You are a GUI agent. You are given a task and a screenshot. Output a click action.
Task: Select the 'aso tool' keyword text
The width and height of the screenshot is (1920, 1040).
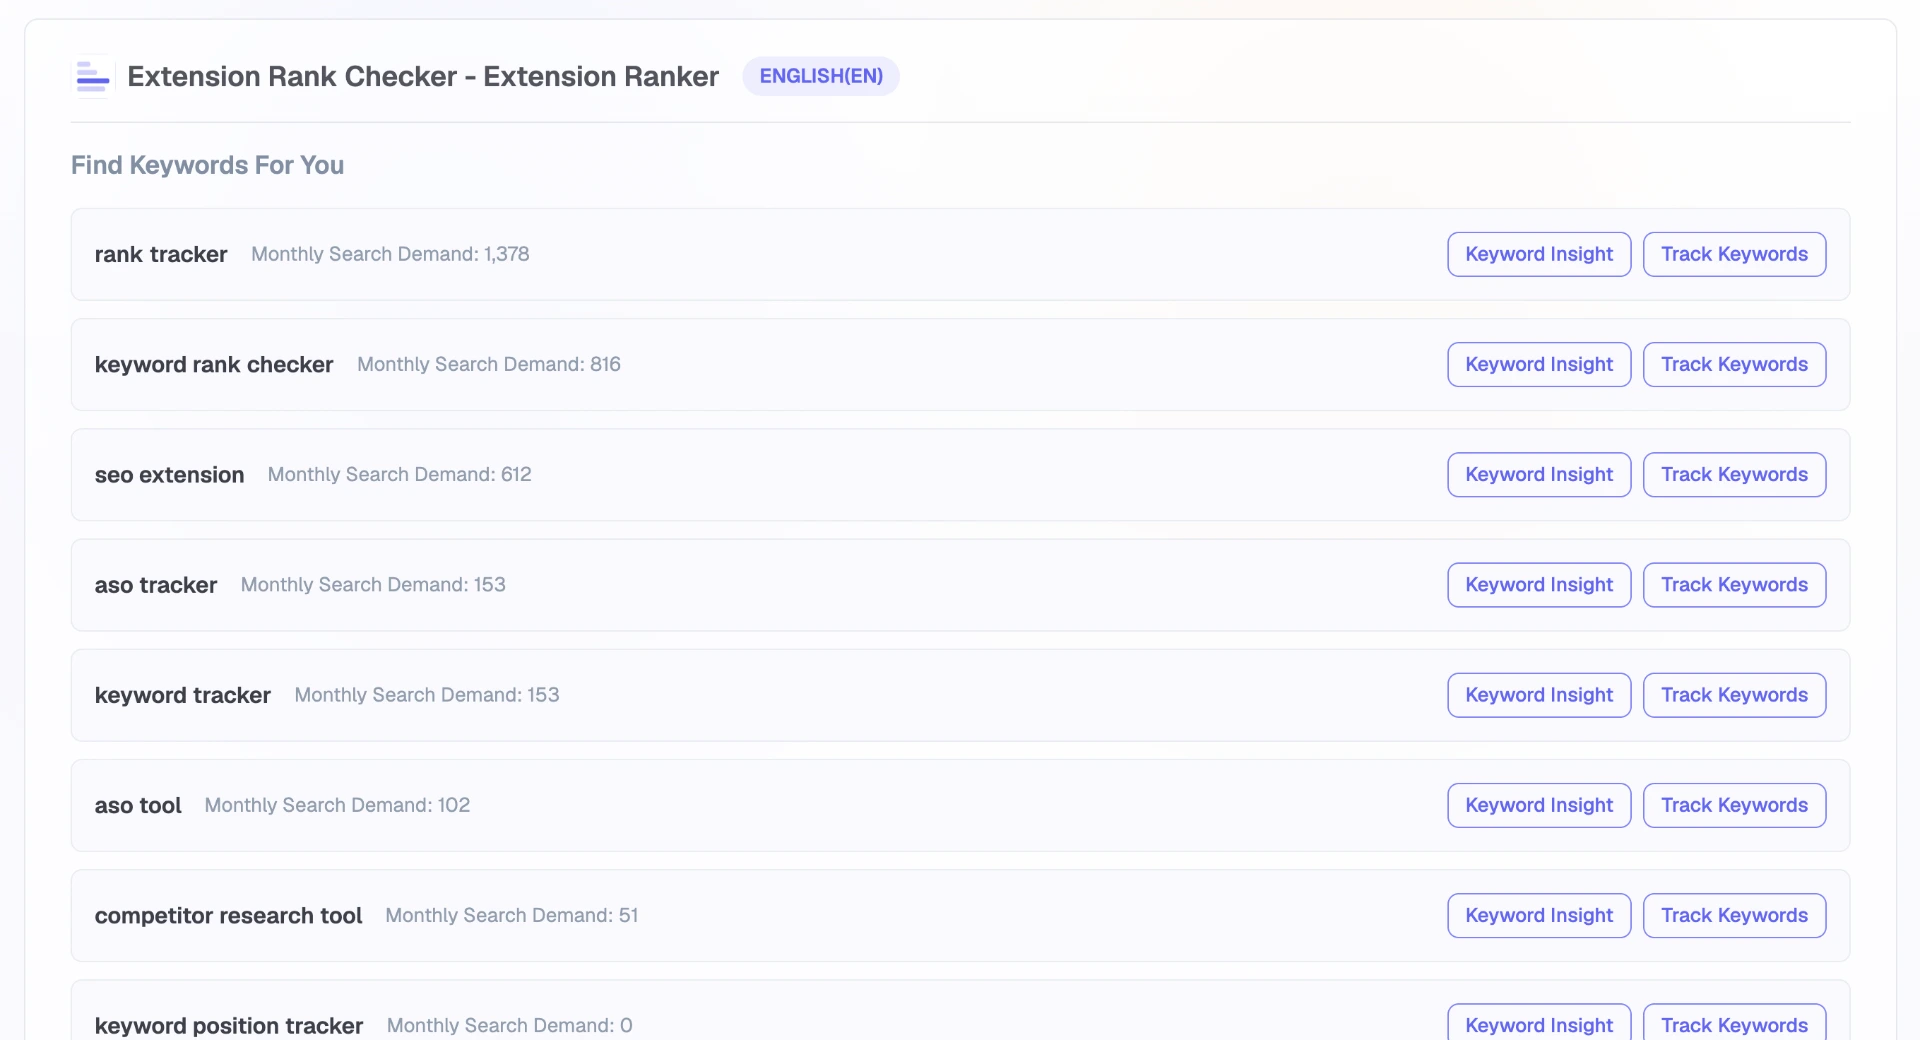138,805
